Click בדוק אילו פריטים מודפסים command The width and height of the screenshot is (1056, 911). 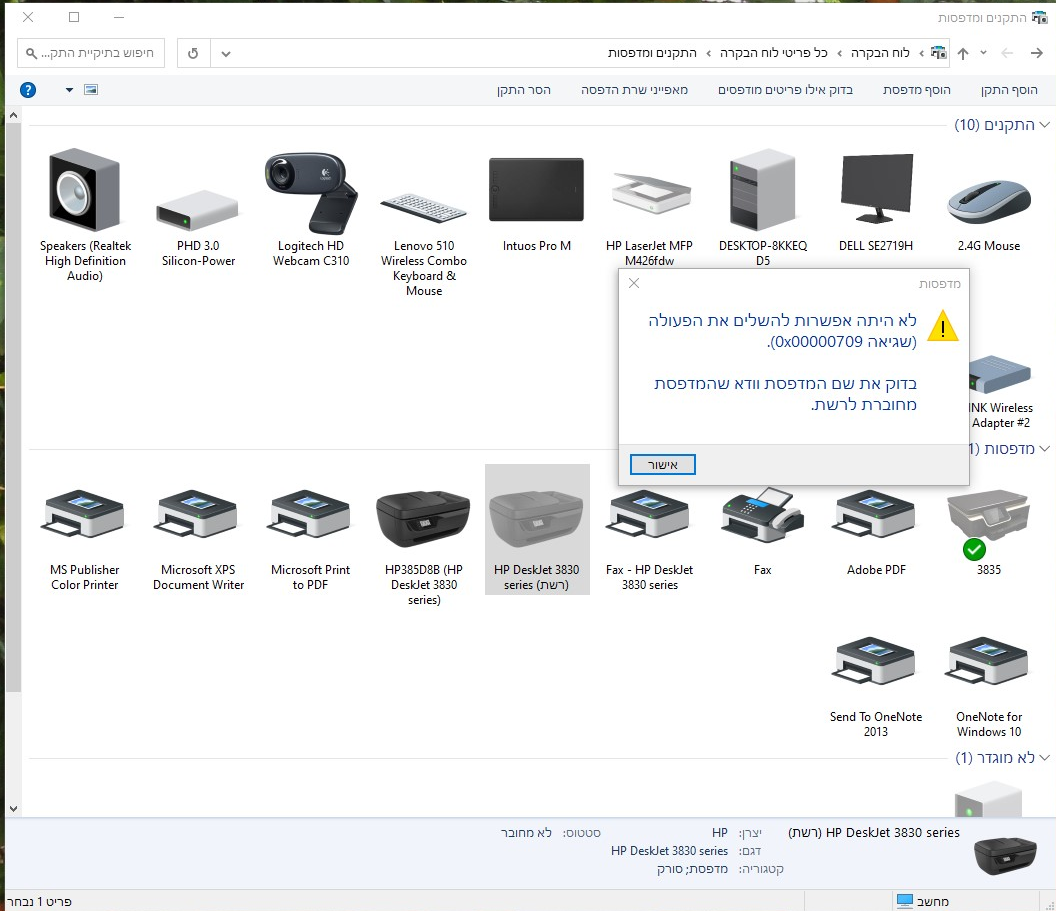tap(785, 90)
